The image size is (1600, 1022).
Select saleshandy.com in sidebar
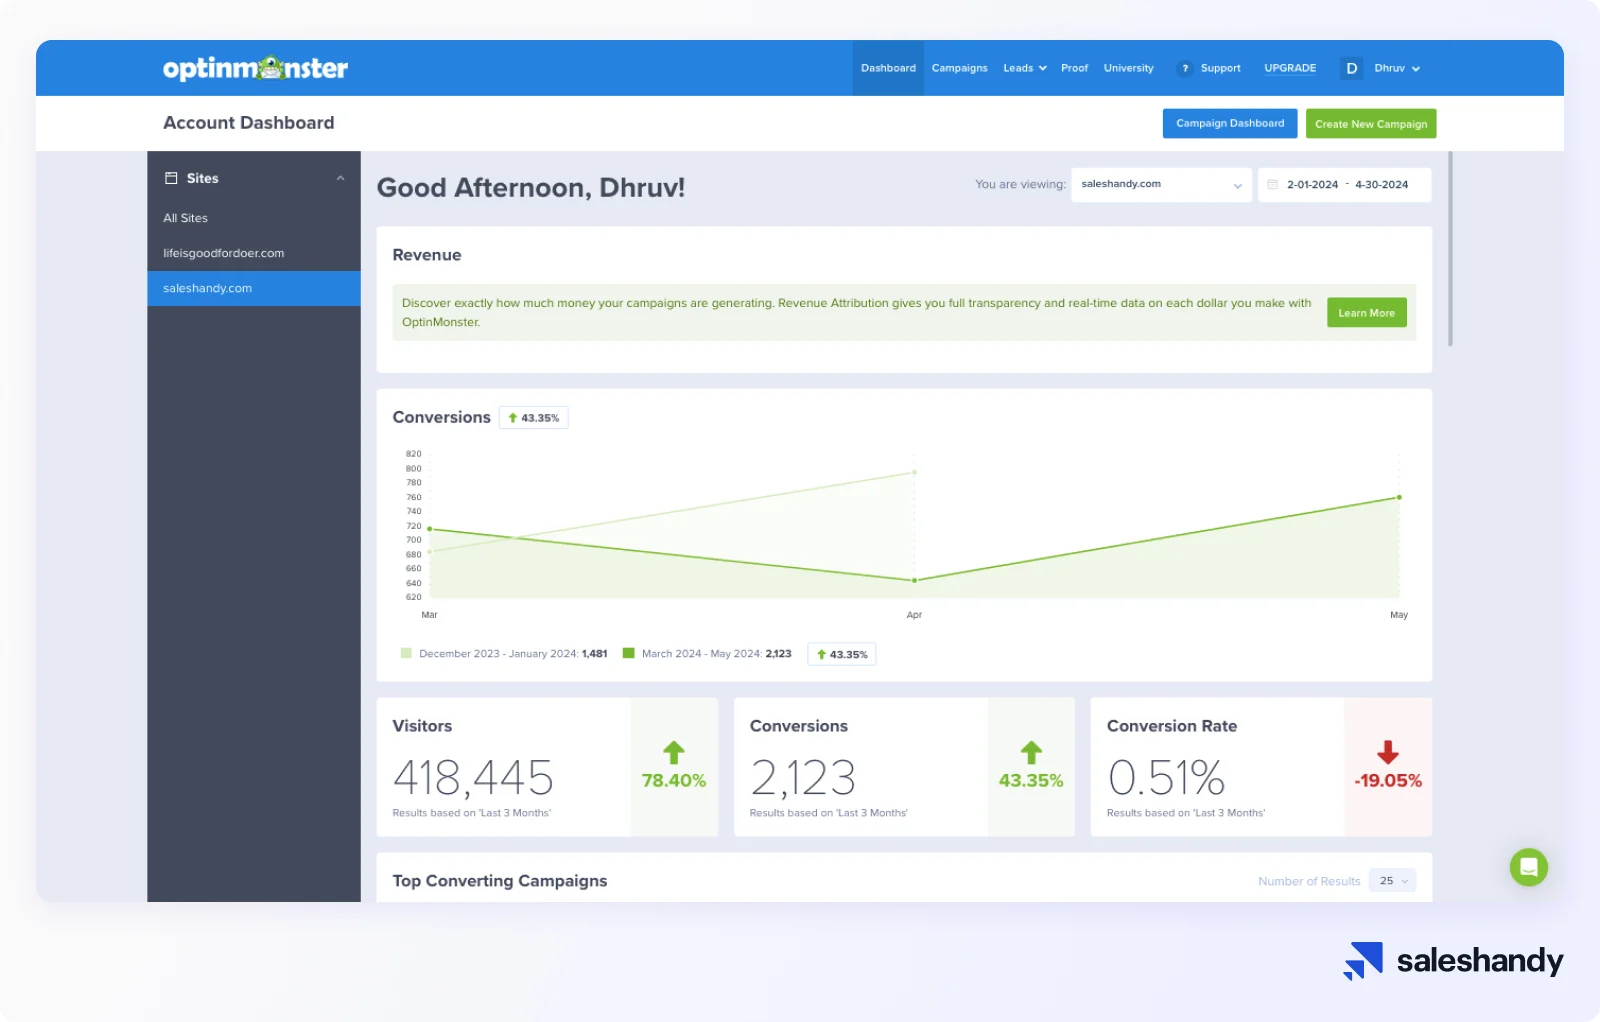(x=254, y=288)
